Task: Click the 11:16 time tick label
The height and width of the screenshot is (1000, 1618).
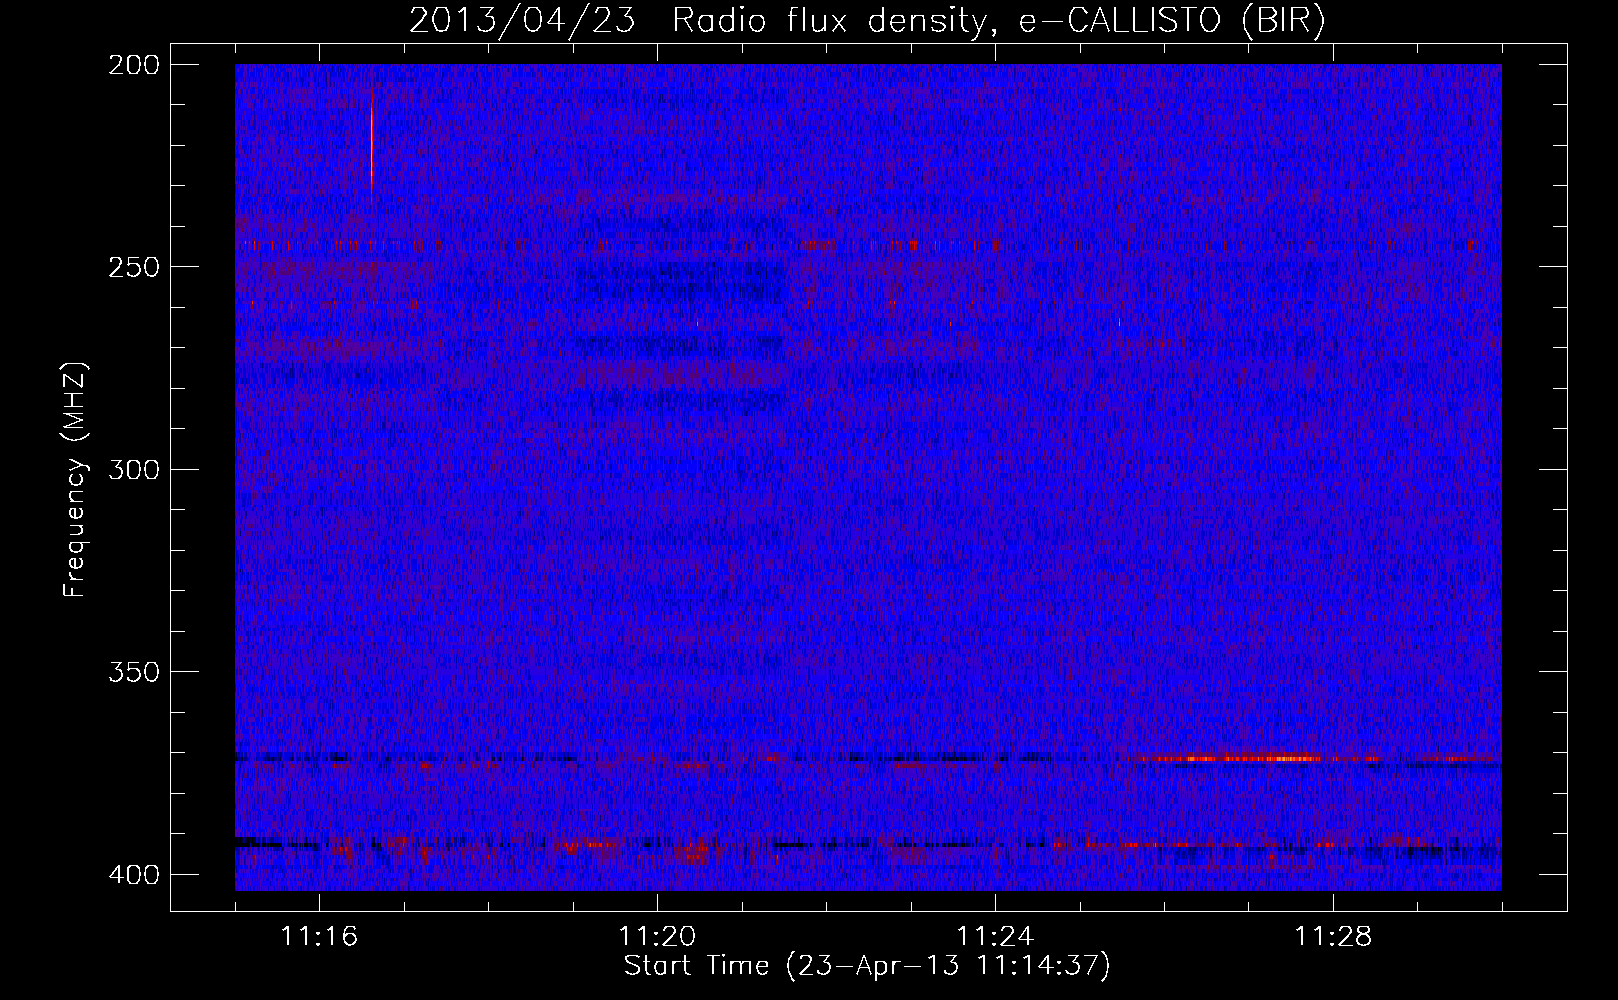Action: tap(319, 937)
